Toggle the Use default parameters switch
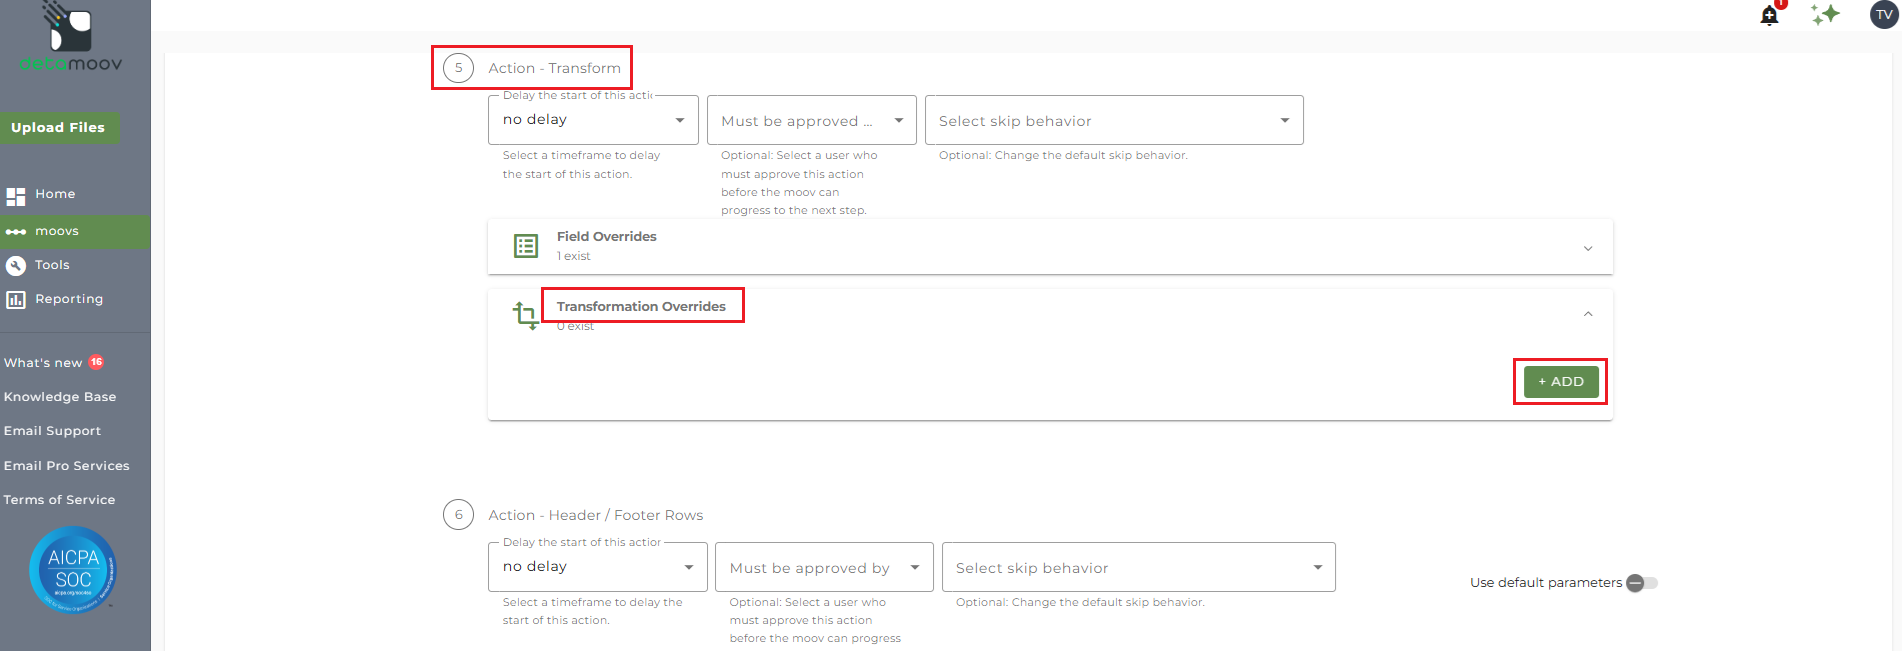 (1641, 583)
